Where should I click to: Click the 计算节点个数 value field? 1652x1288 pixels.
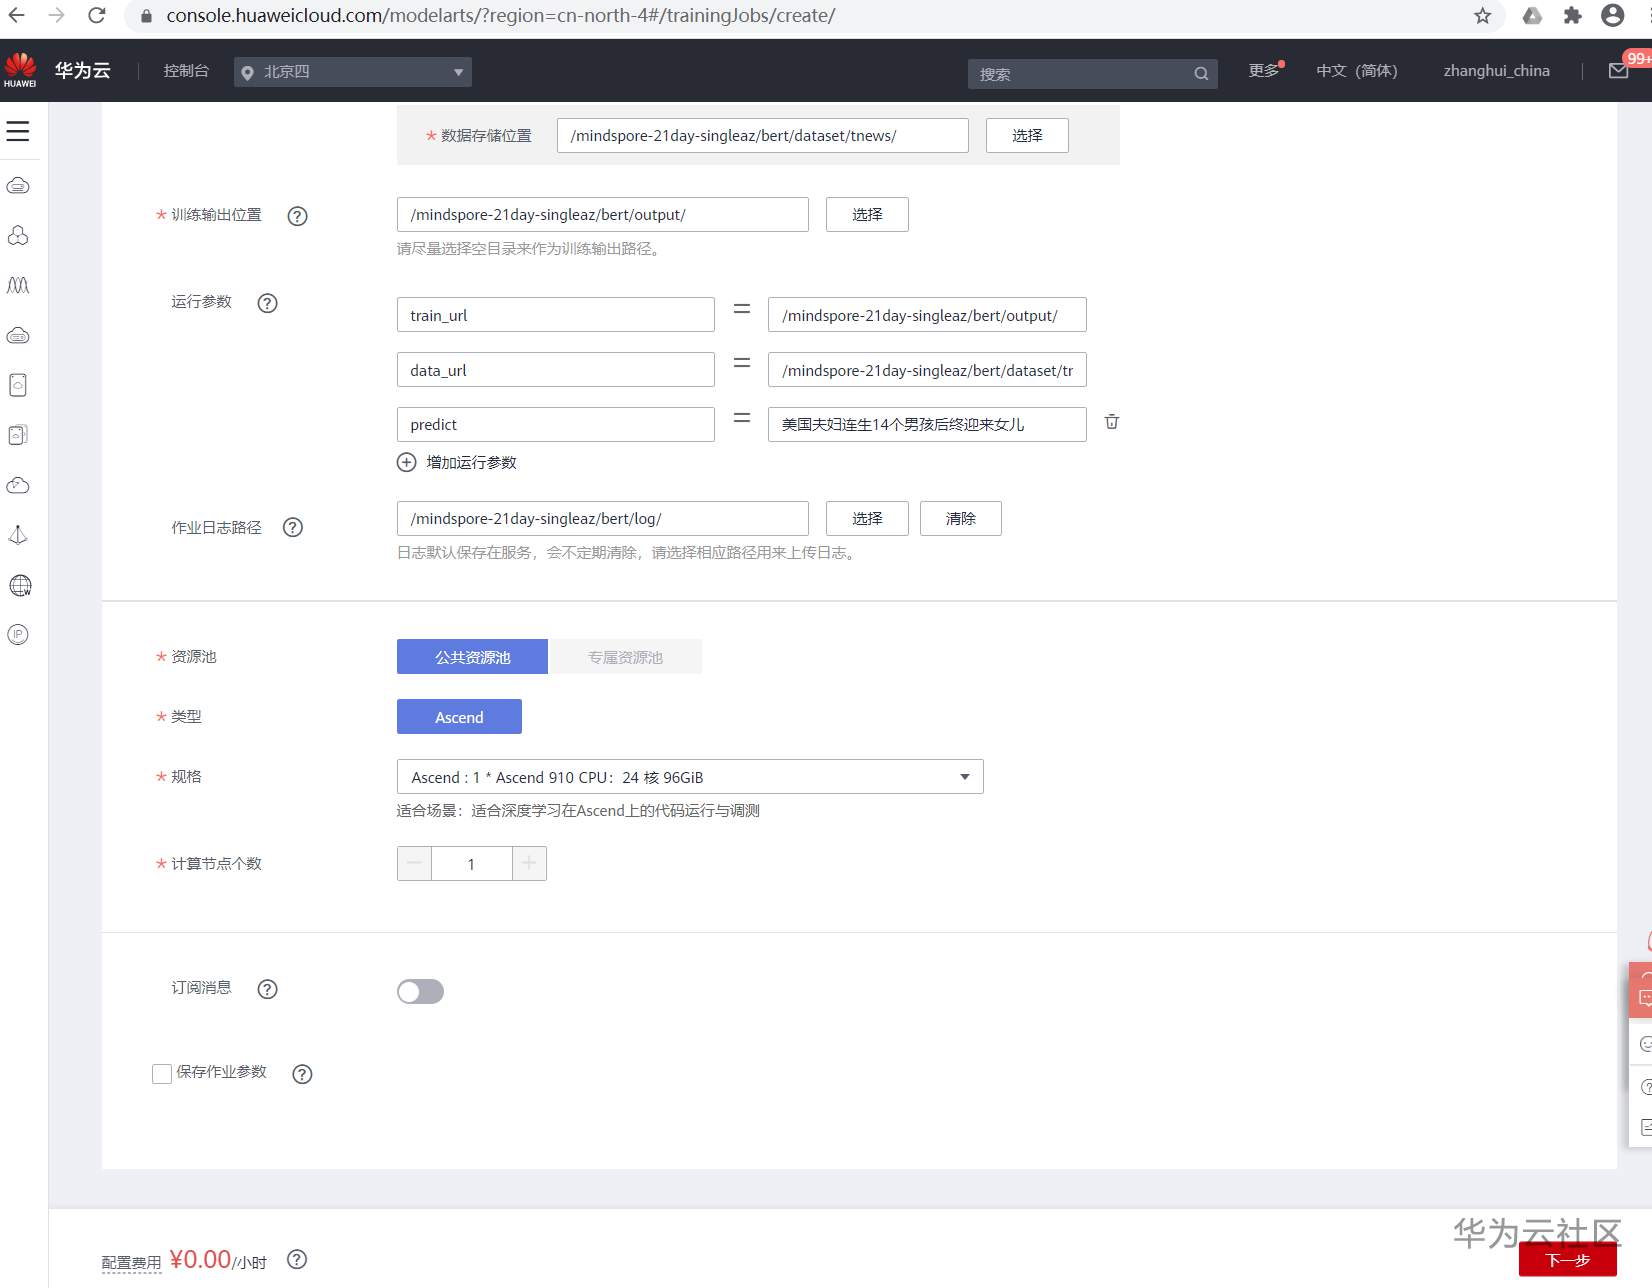pyautogui.click(x=472, y=864)
